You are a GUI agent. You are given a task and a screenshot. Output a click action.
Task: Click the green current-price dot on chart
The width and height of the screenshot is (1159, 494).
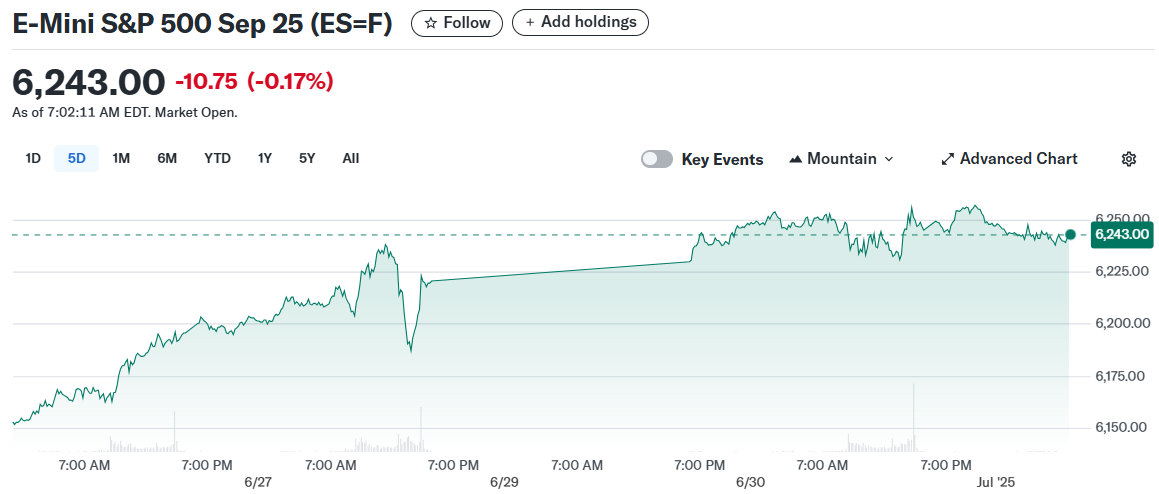click(1070, 234)
